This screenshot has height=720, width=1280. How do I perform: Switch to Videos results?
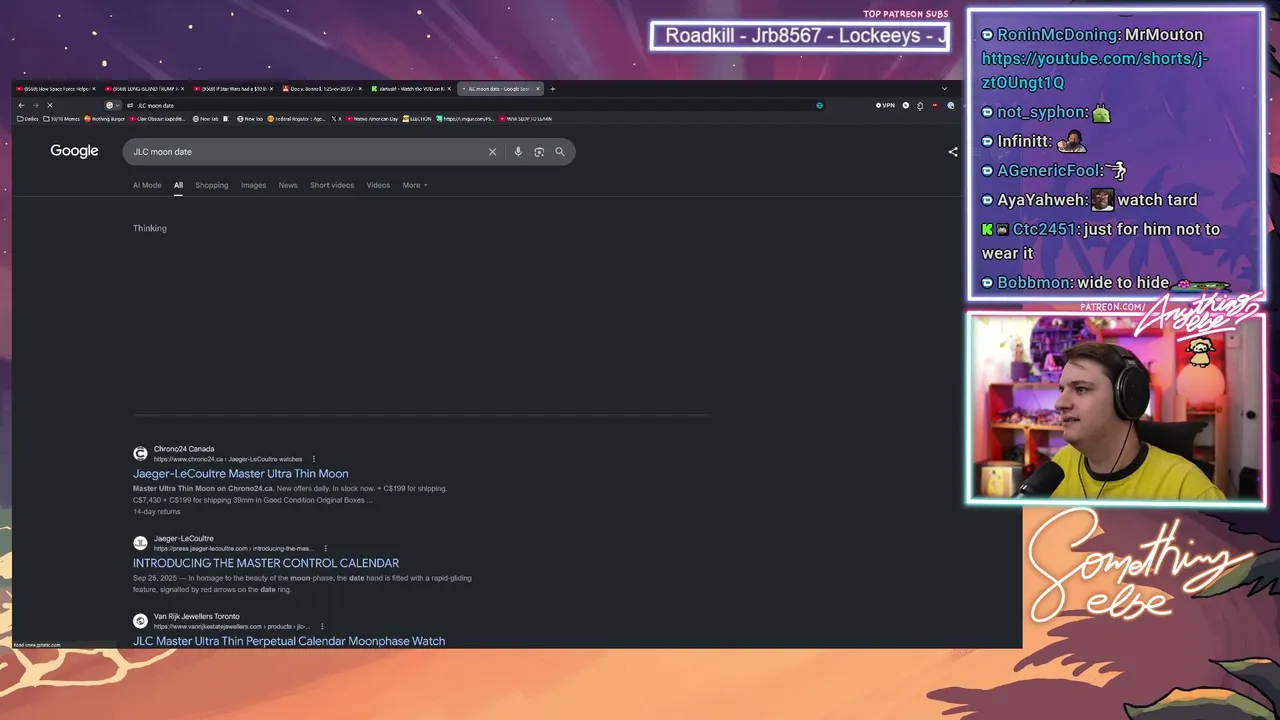(378, 185)
